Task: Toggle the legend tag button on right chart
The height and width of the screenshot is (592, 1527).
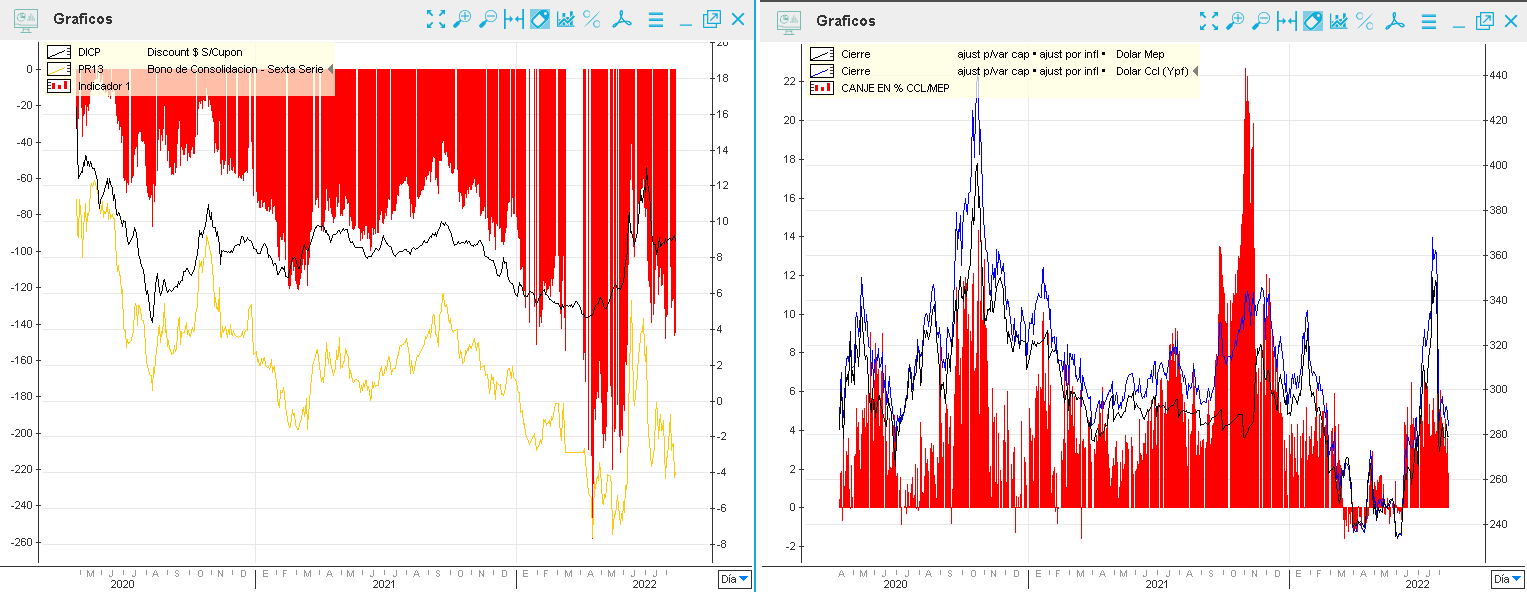Action: [x=1313, y=20]
